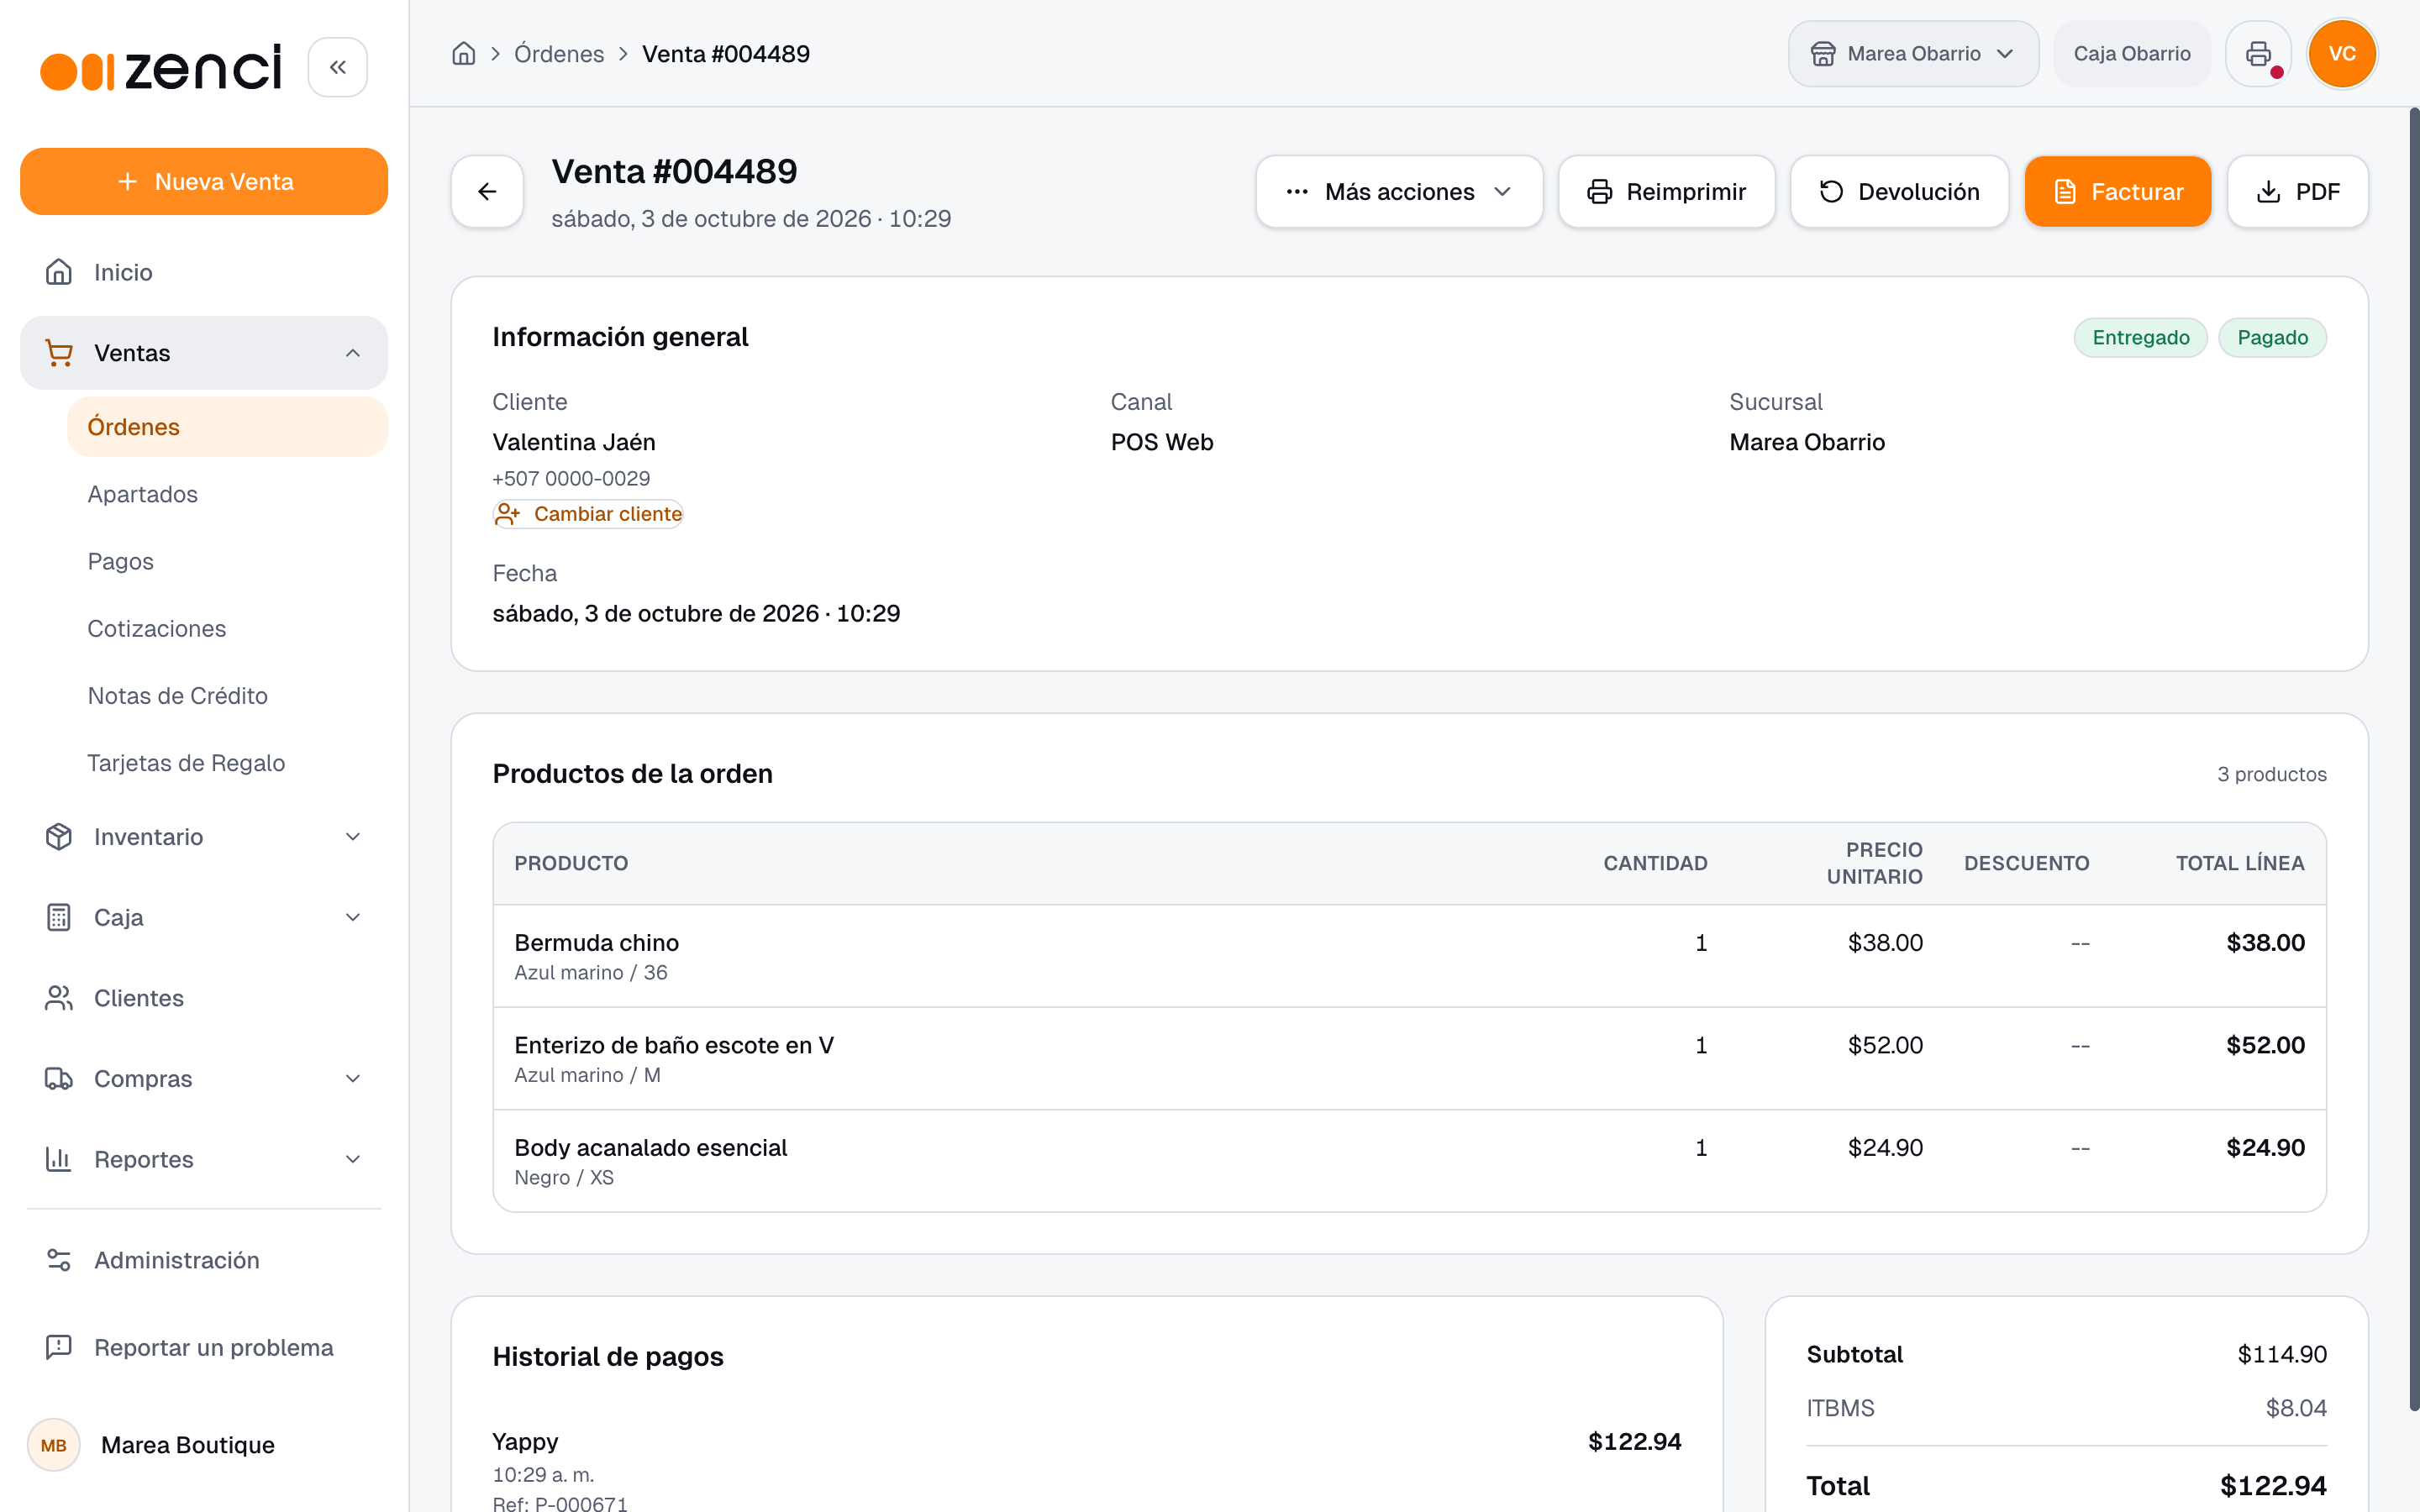Expand the Reportes section chevron
Screen dimensions: 2420x1512
click(353, 1159)
